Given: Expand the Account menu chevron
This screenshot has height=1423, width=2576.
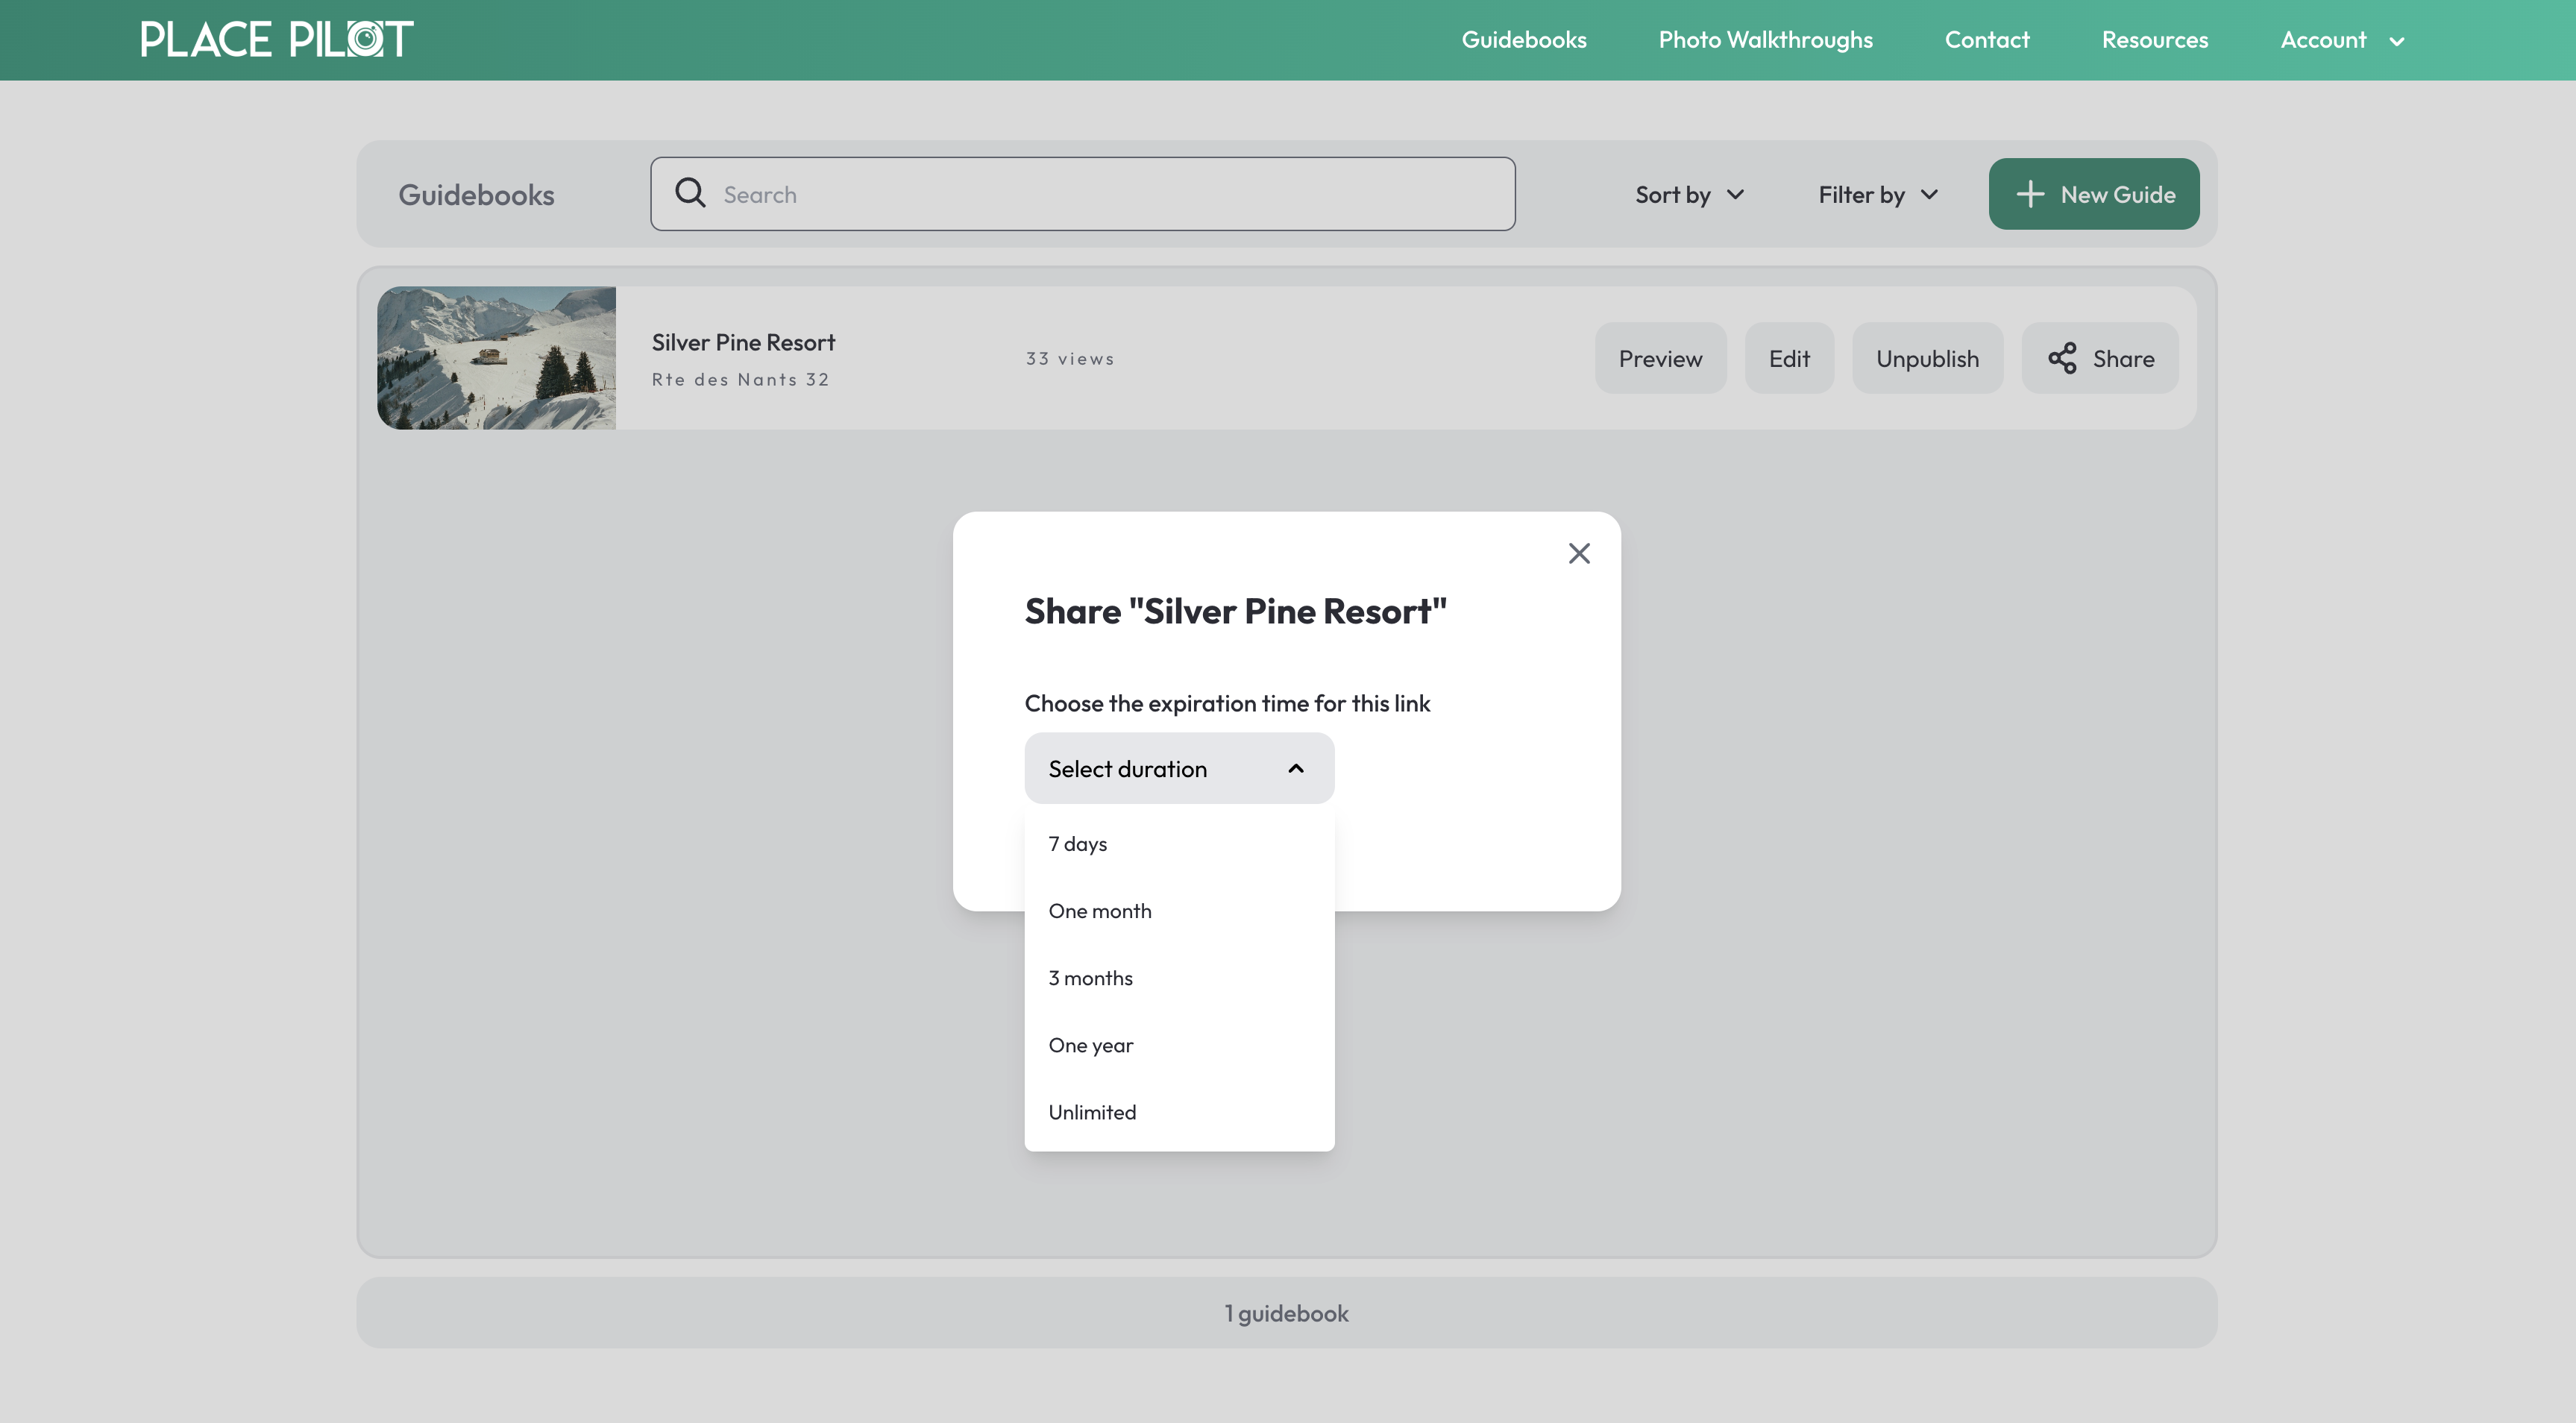Looking at the screenshot, I should [2396, 41].
